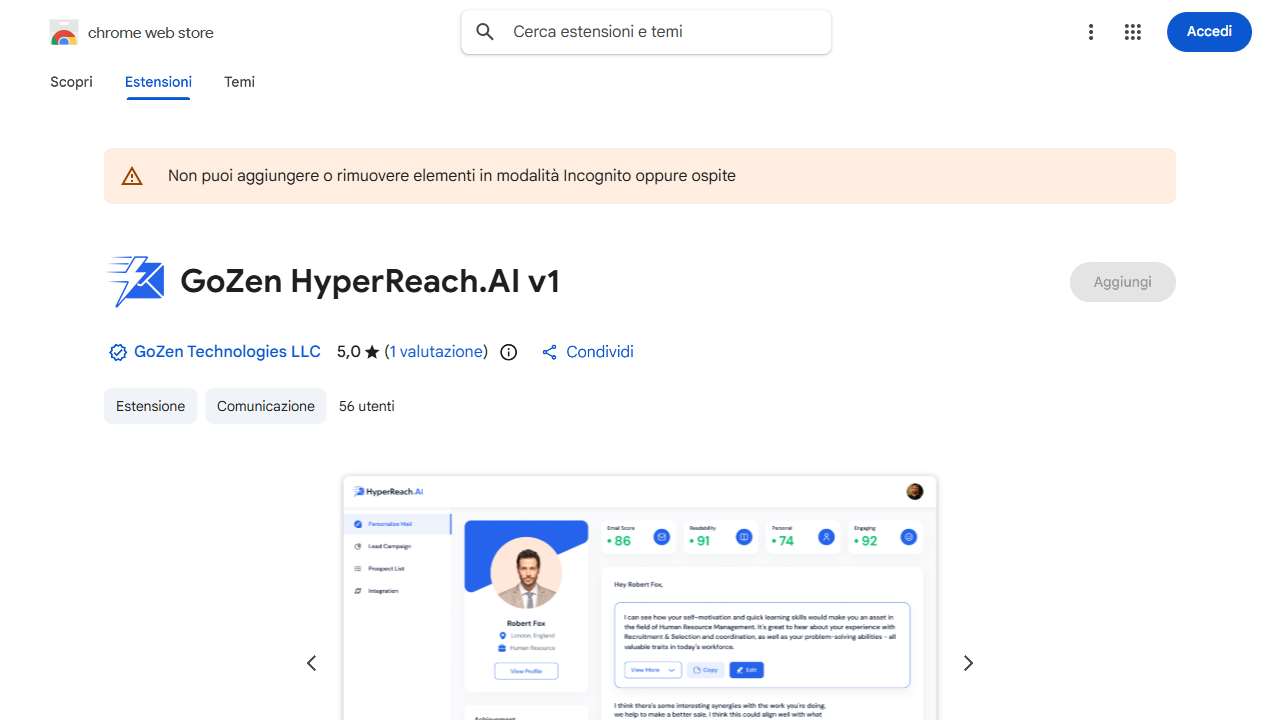This screenshot has width=1280, height=720.
Task: Open the GoZen Technologies LLC publisher link
Action: (227, 352)
